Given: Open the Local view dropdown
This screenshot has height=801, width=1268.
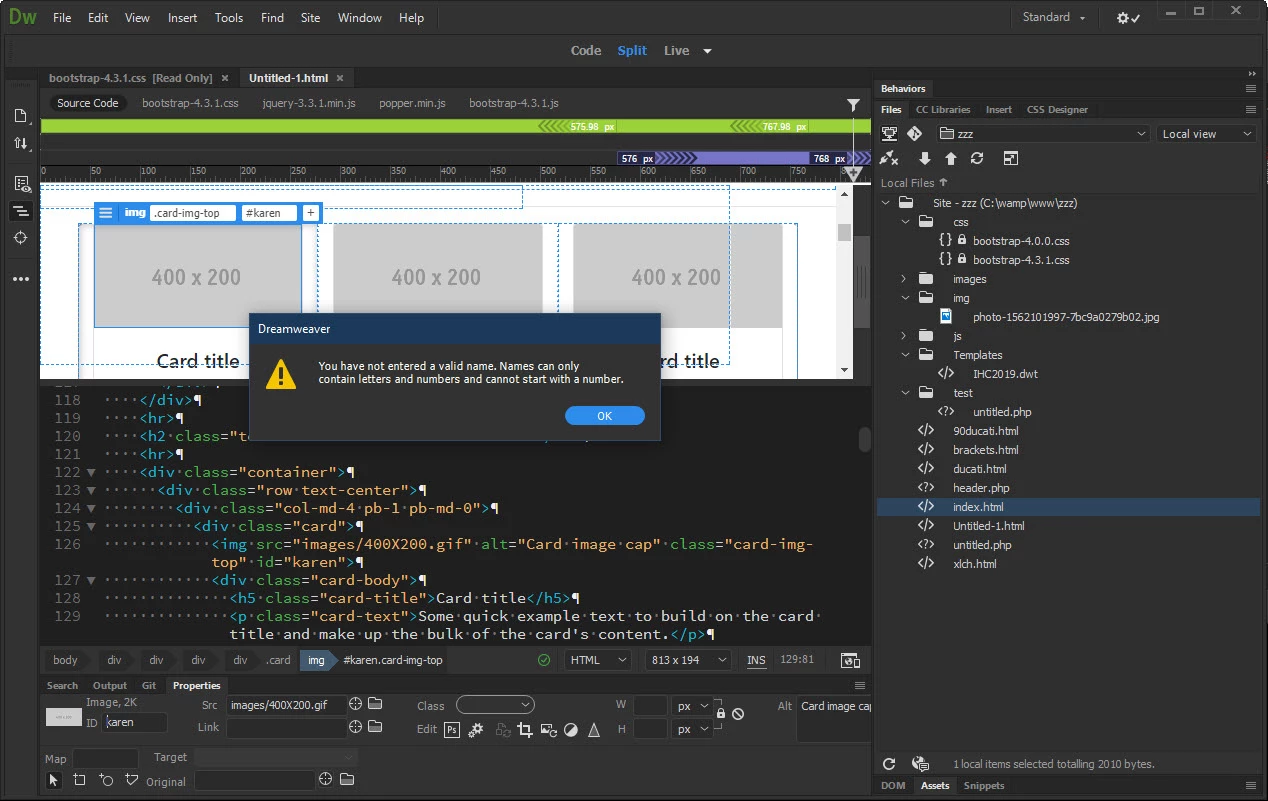Looking at the screenshot, I should [x=1206, y=133].
